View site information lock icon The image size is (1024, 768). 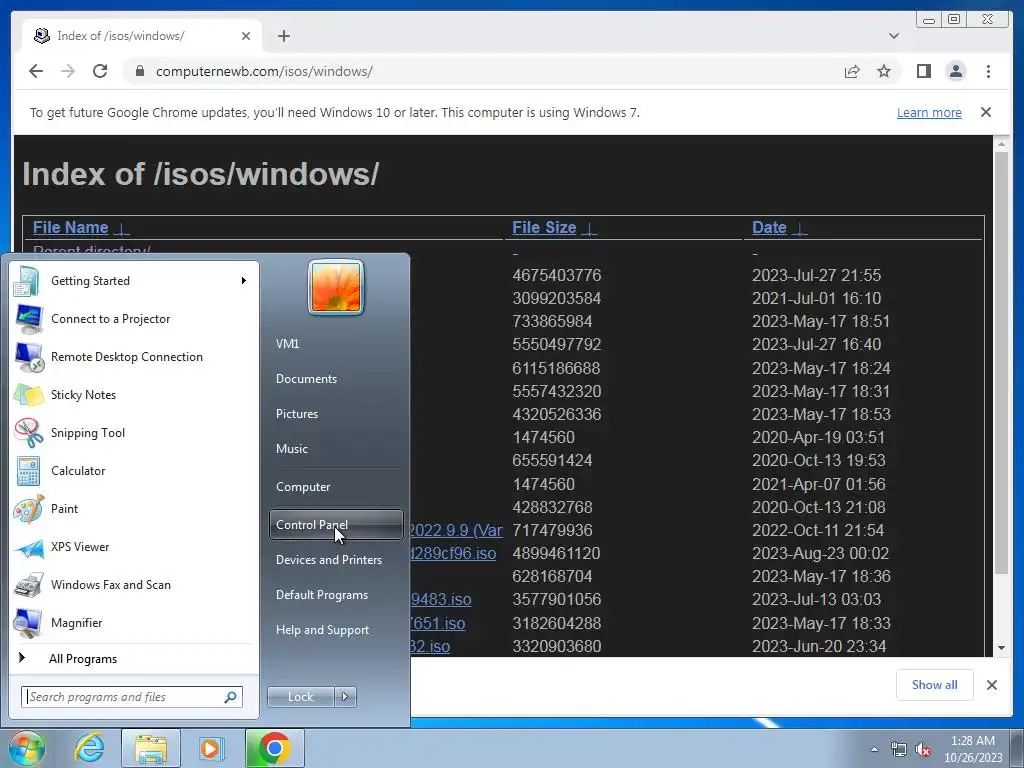point(140,71)
